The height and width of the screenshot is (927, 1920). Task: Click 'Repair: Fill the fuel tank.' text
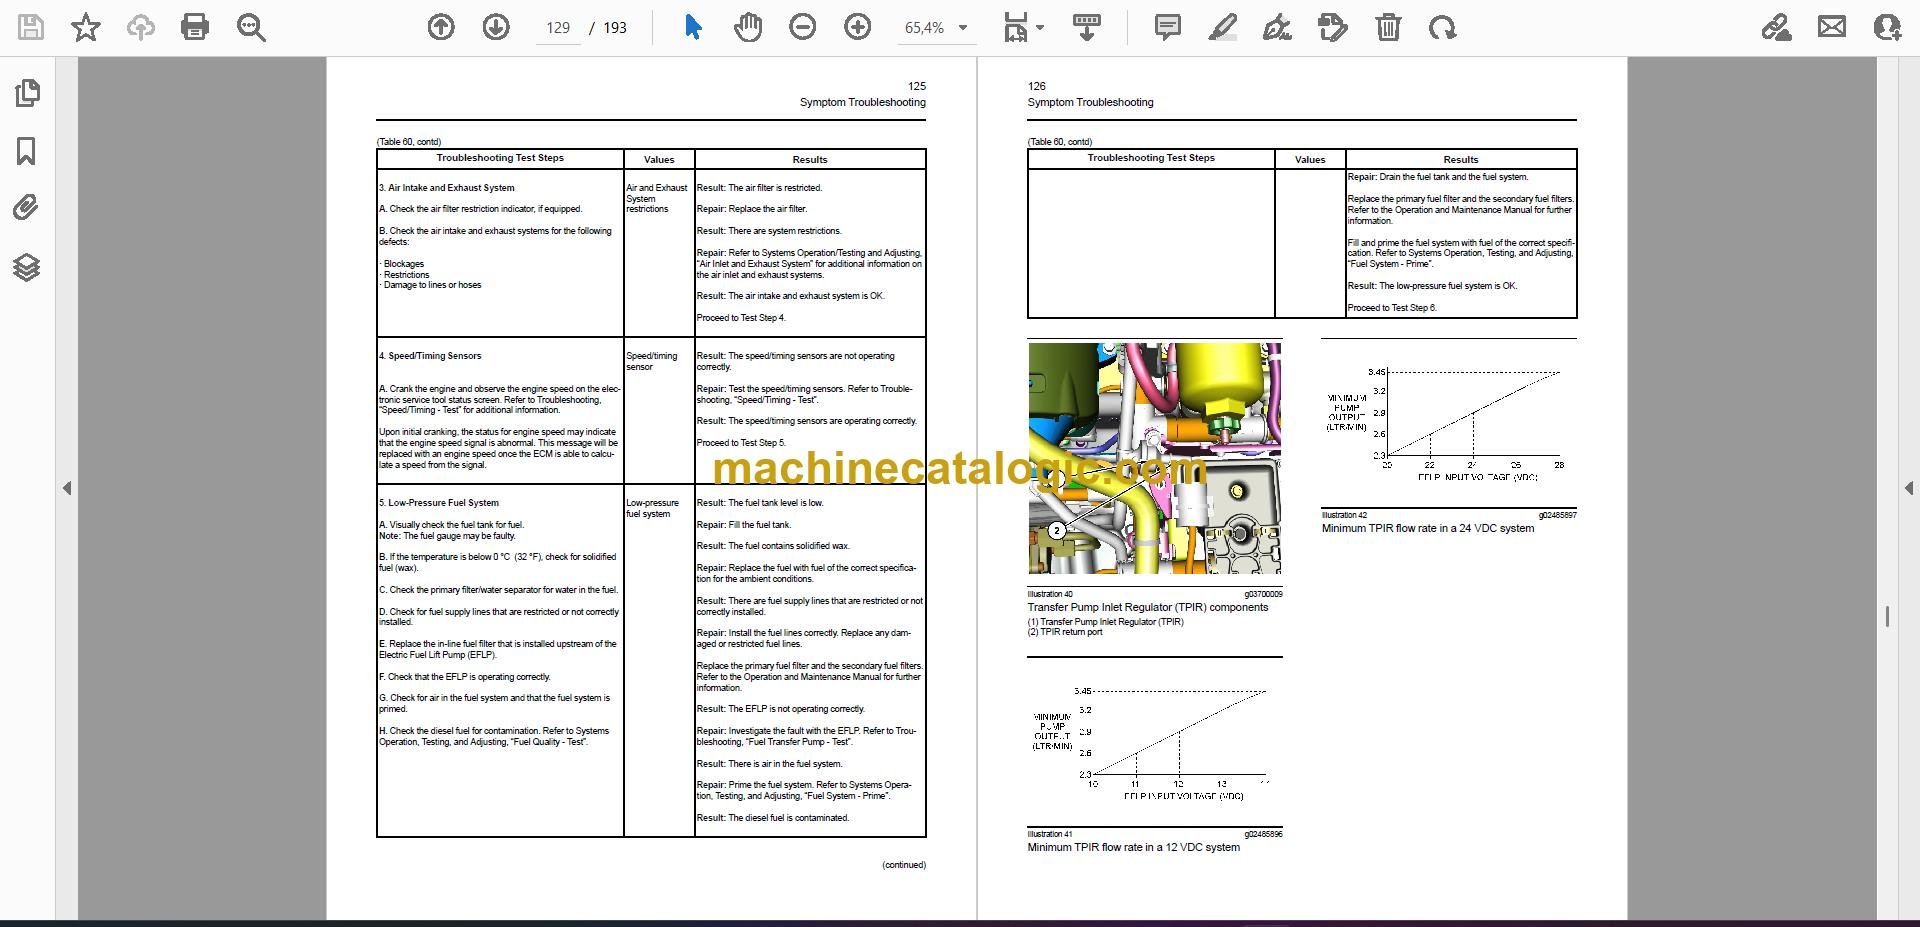744,525
